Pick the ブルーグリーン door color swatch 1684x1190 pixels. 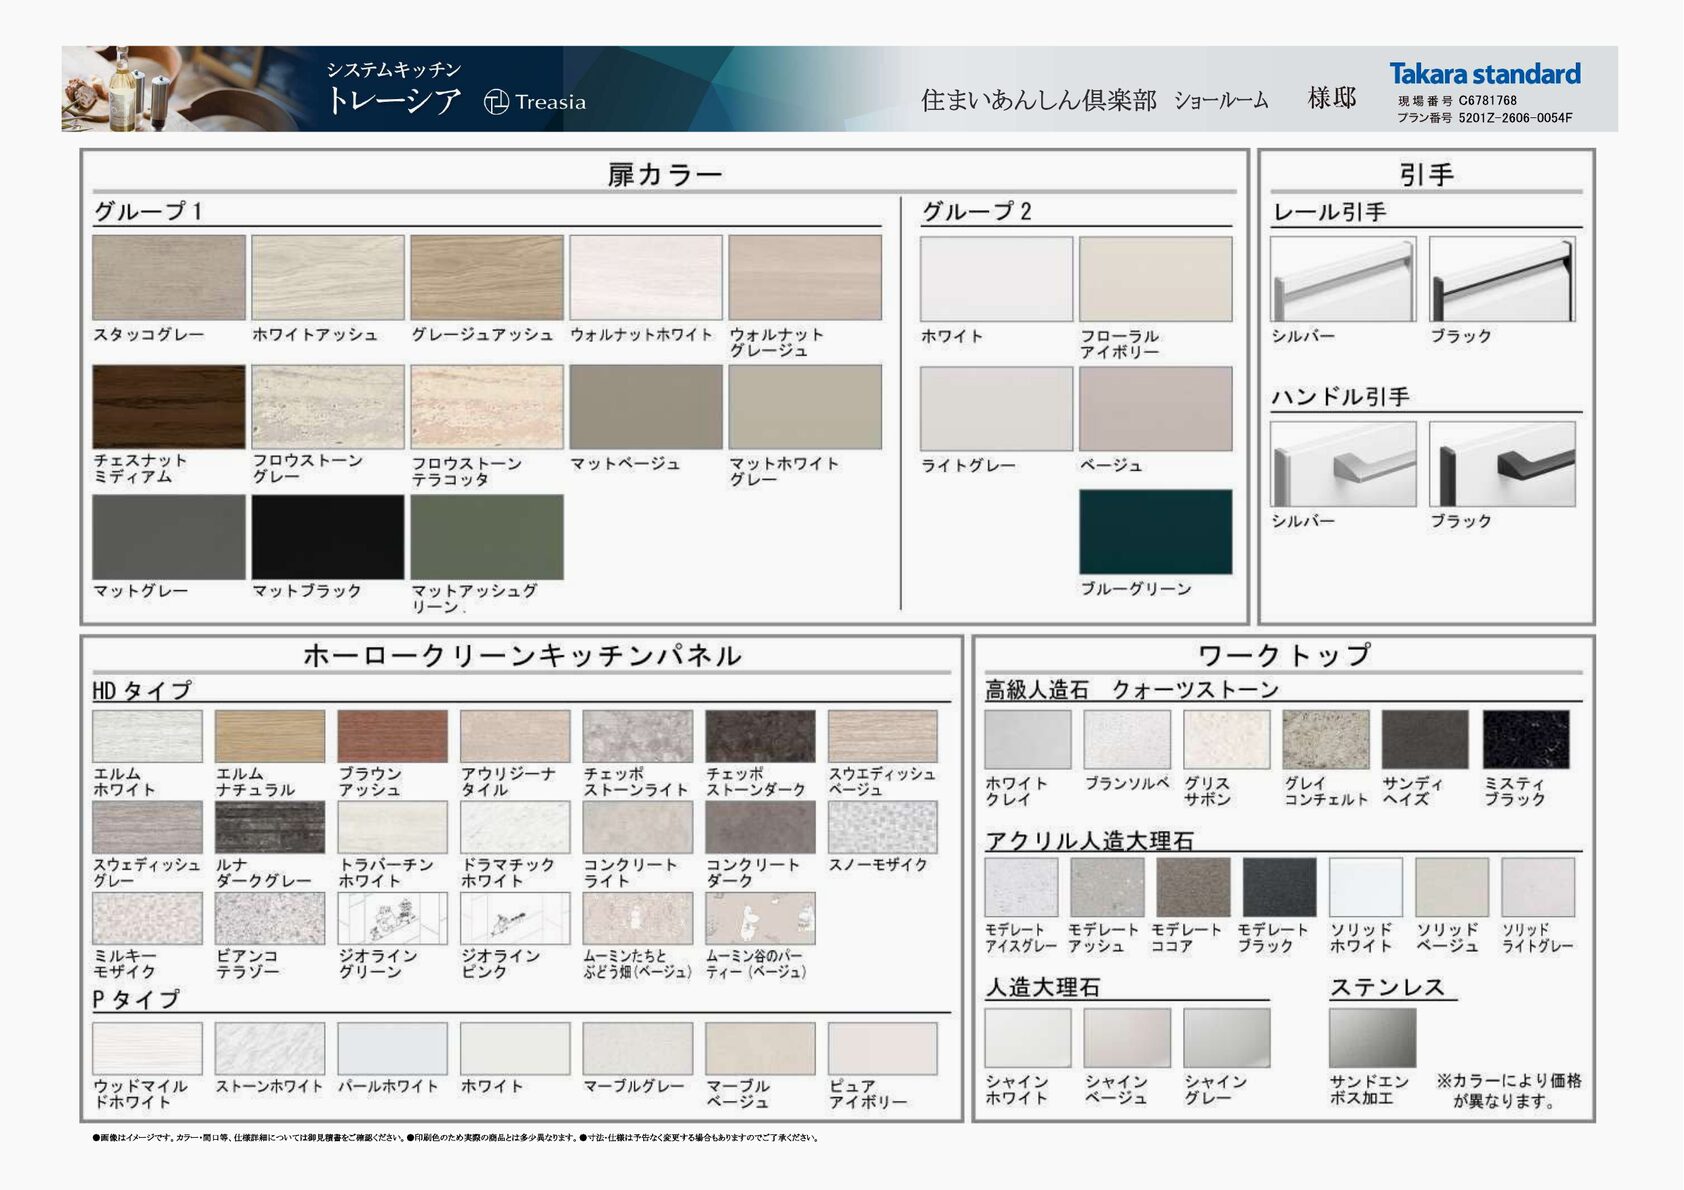tap(1155, 532)
